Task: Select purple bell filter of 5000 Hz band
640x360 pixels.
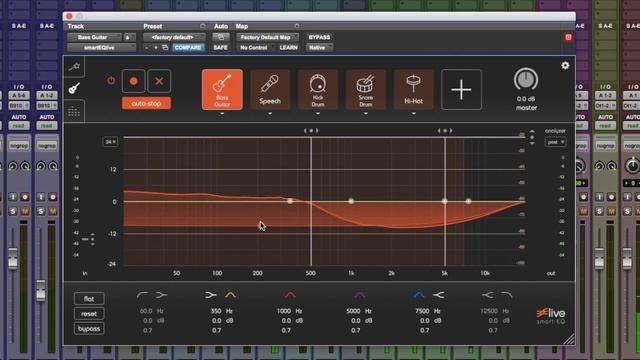Action: [359, 295]
